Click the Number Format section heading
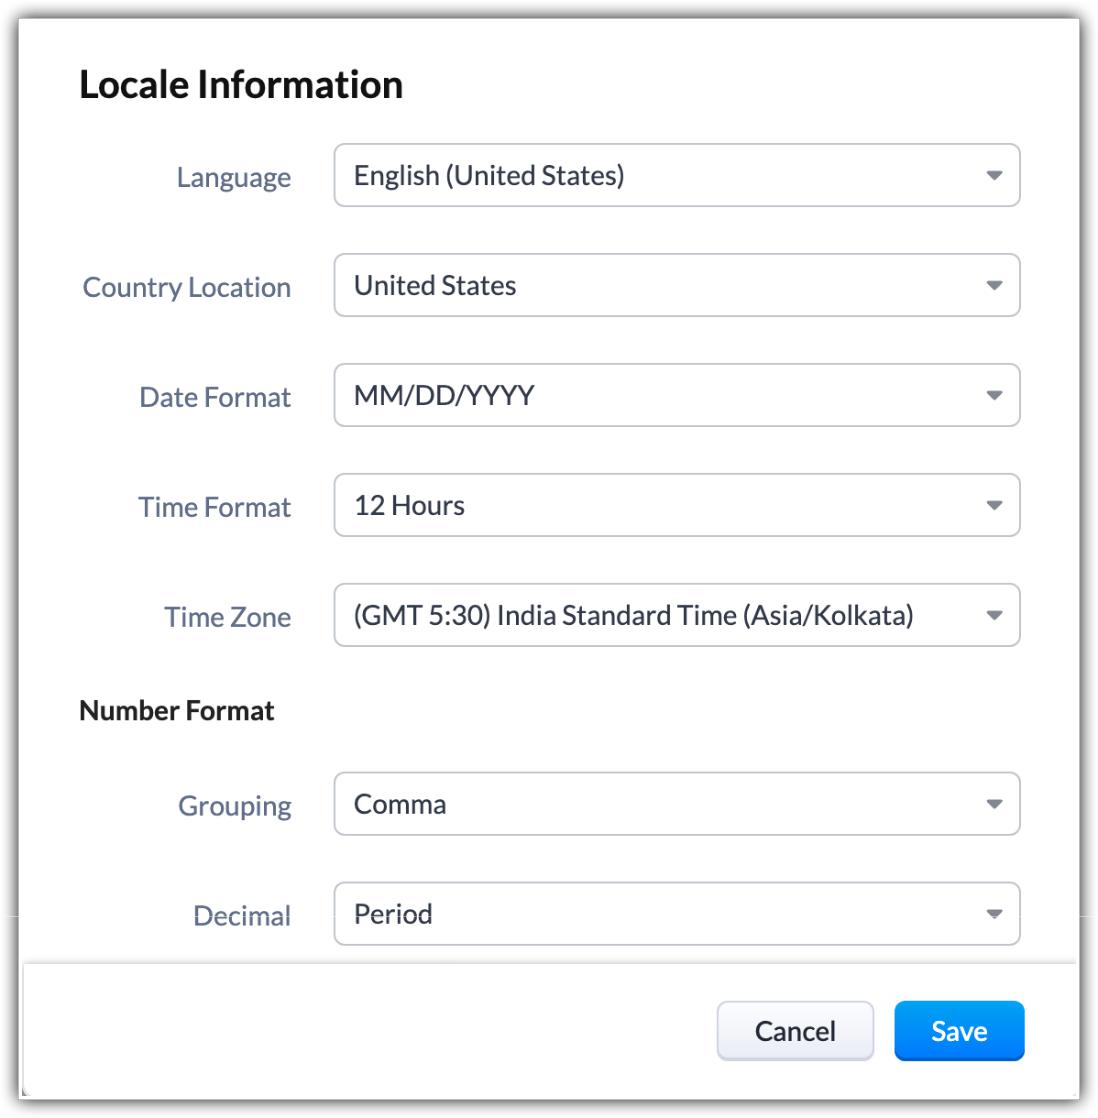This screenshot has height=1118, width=1098. pyautogui.click(x=177, y=711)
